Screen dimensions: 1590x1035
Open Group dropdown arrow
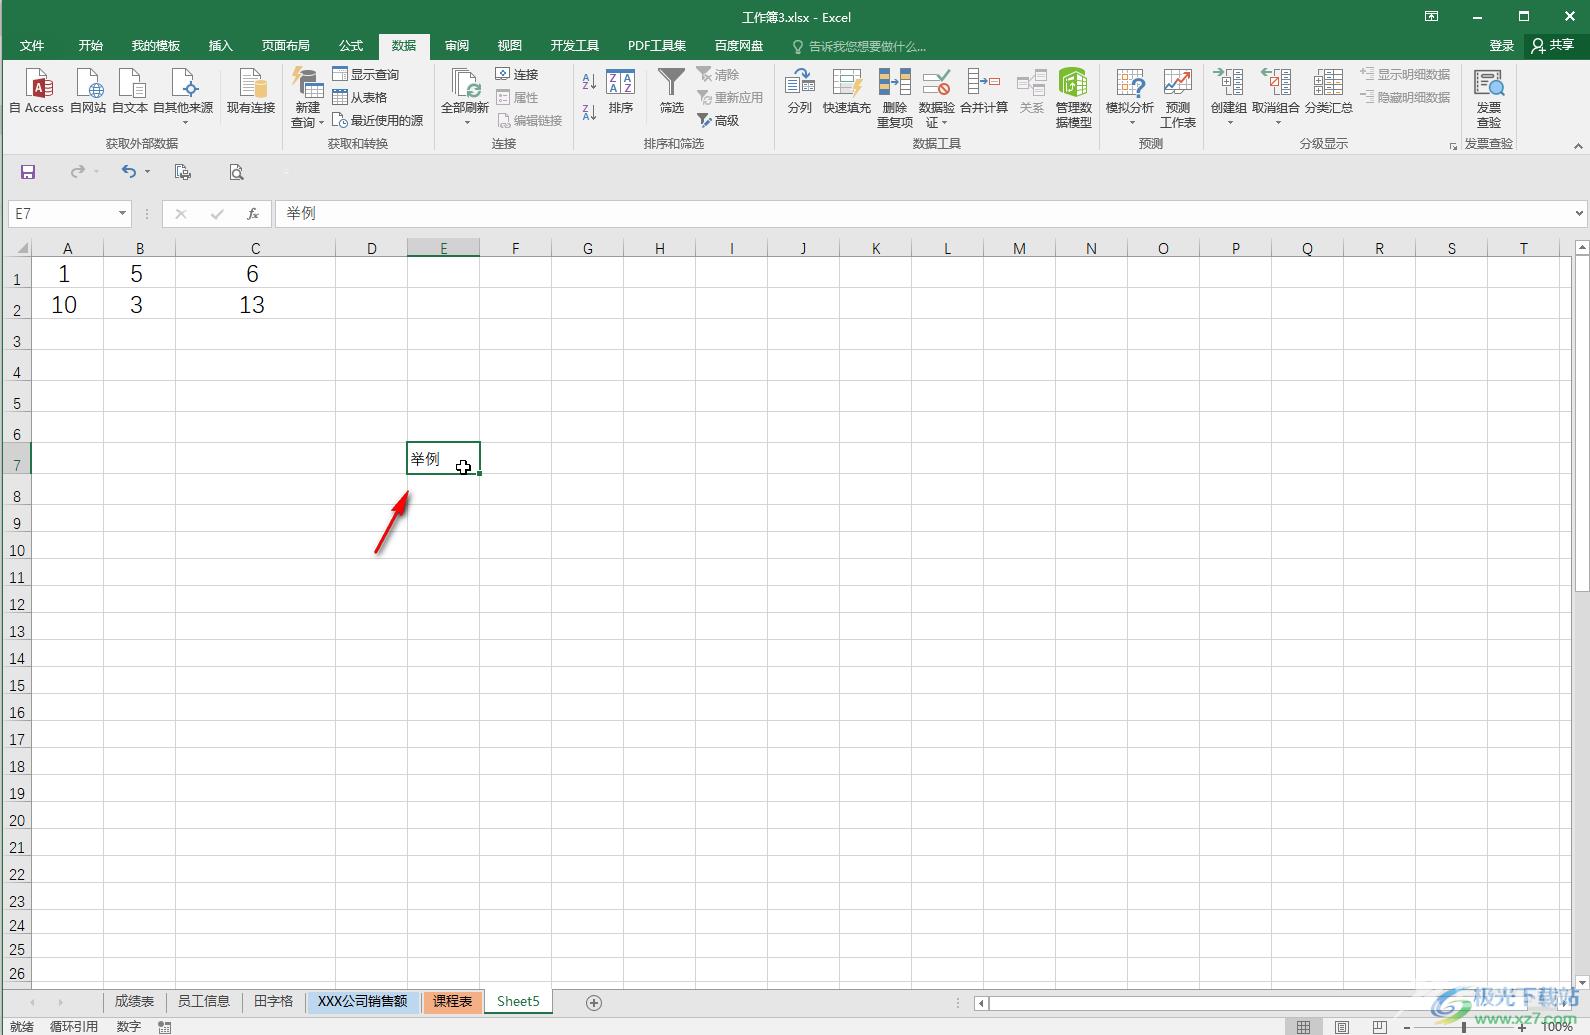click(1229, 123)
